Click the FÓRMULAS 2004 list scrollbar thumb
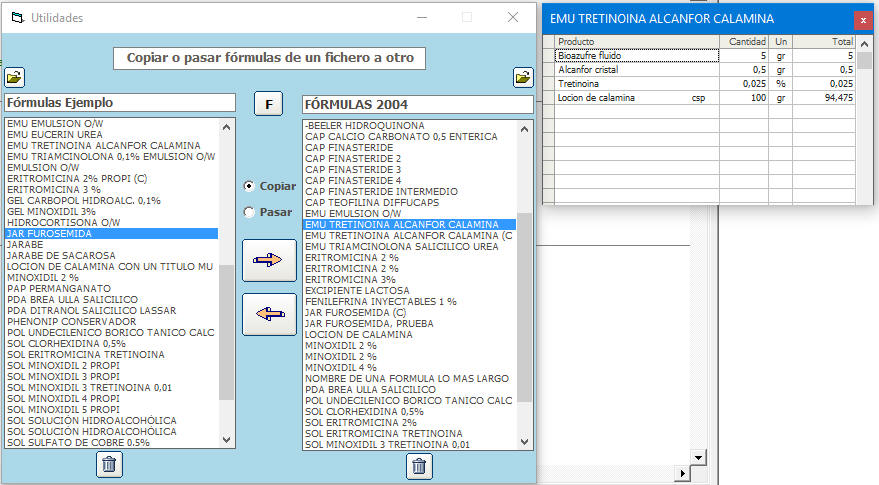This screenshot has height=485, width=879. click(524, 307)
